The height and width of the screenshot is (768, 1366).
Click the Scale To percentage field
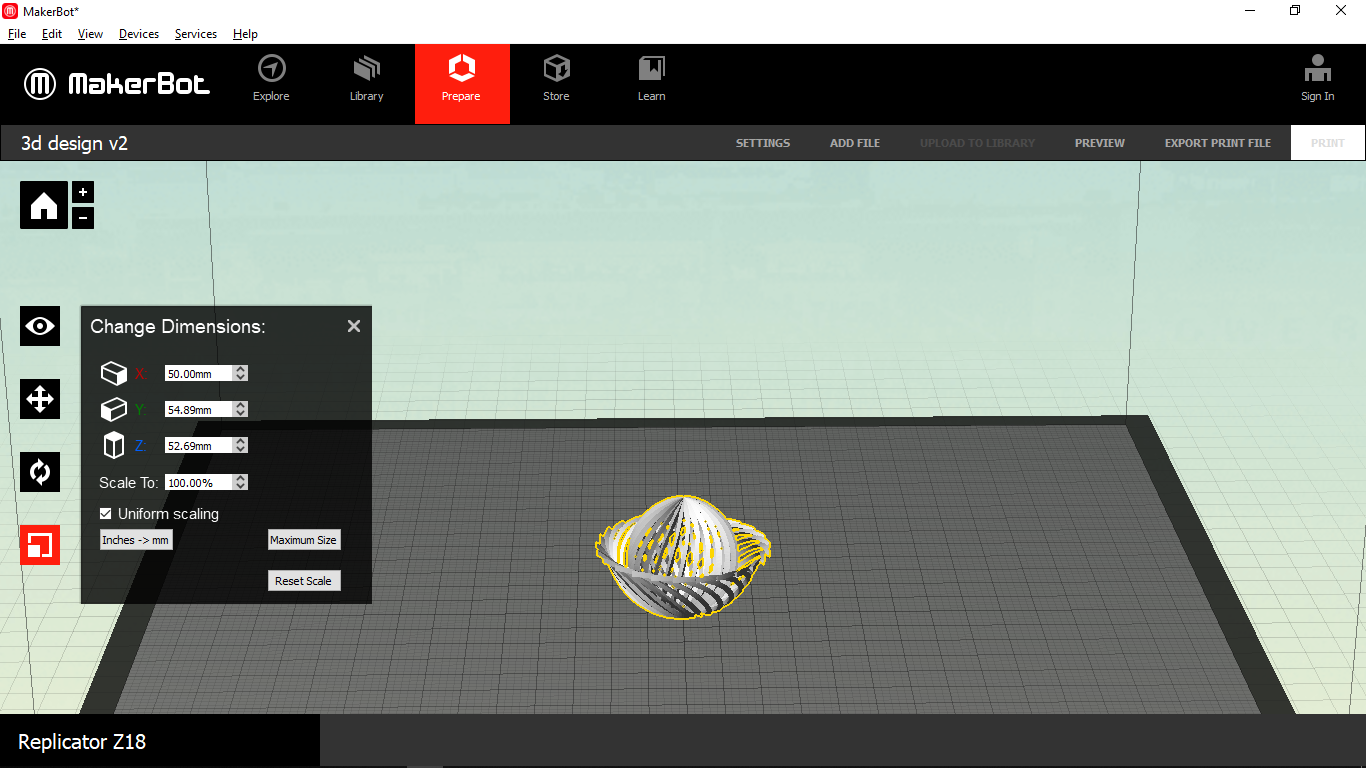[199, 482]
